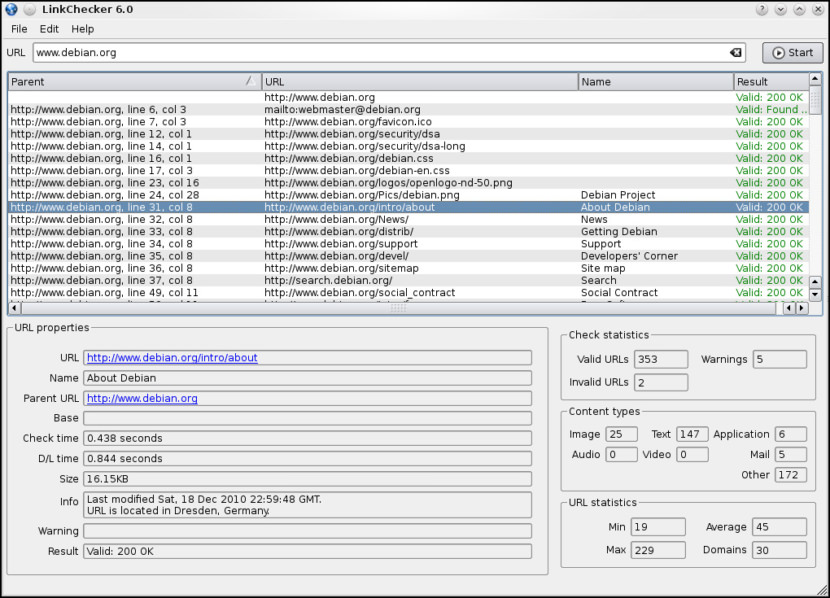
Task: Click the Check time field 0.438 seconds
Action: 307,438
